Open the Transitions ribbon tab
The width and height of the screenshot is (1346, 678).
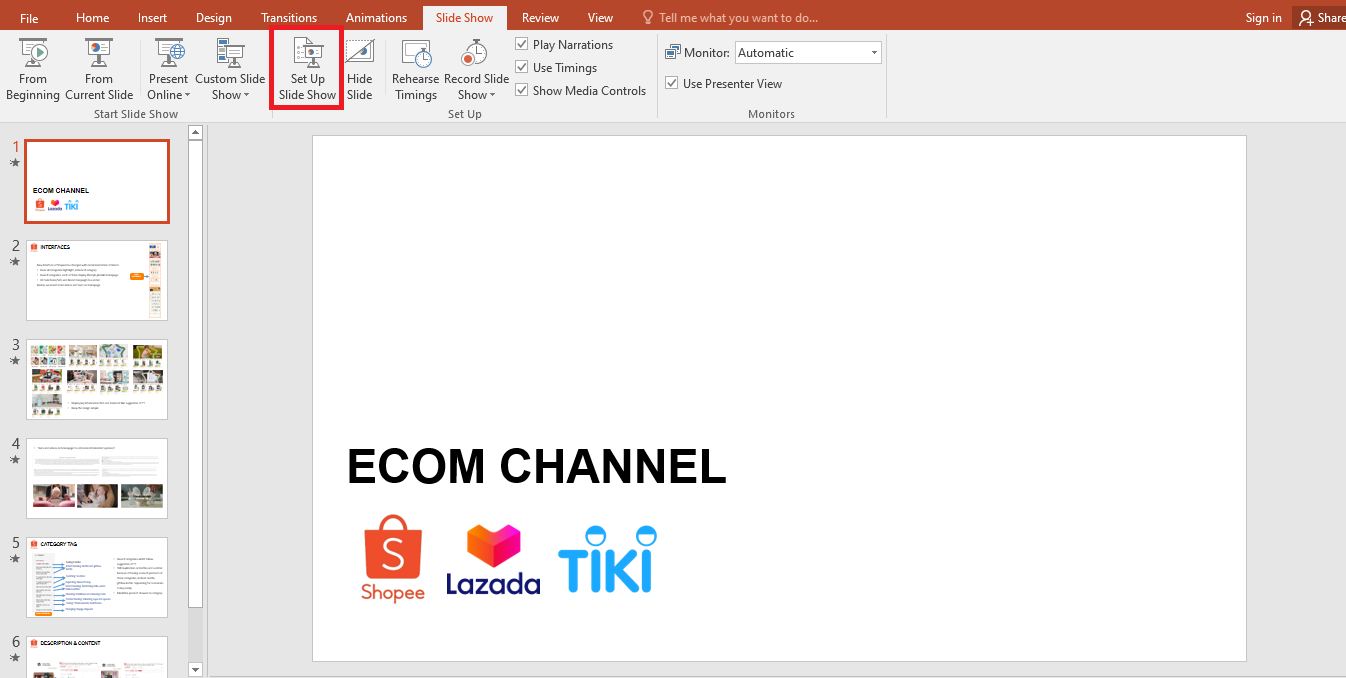pyautogui.click(x=289, y=17)
